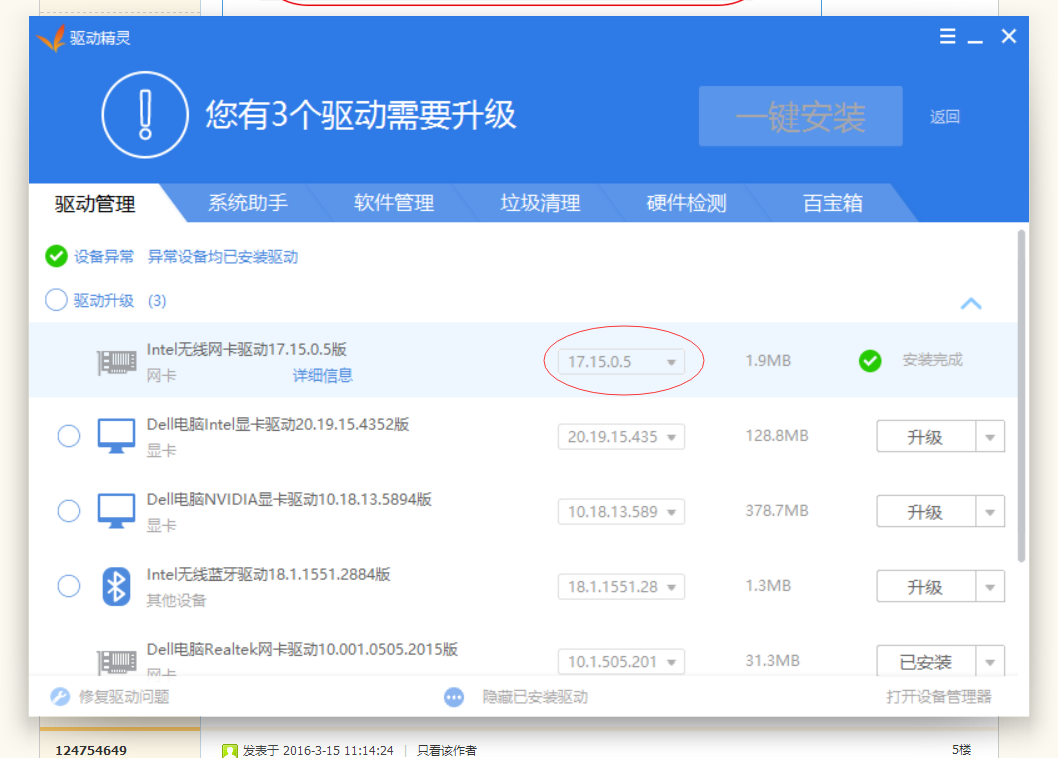Collapse the 驱动升级 section chevron
1058x758 pixels.
point(971,304)
